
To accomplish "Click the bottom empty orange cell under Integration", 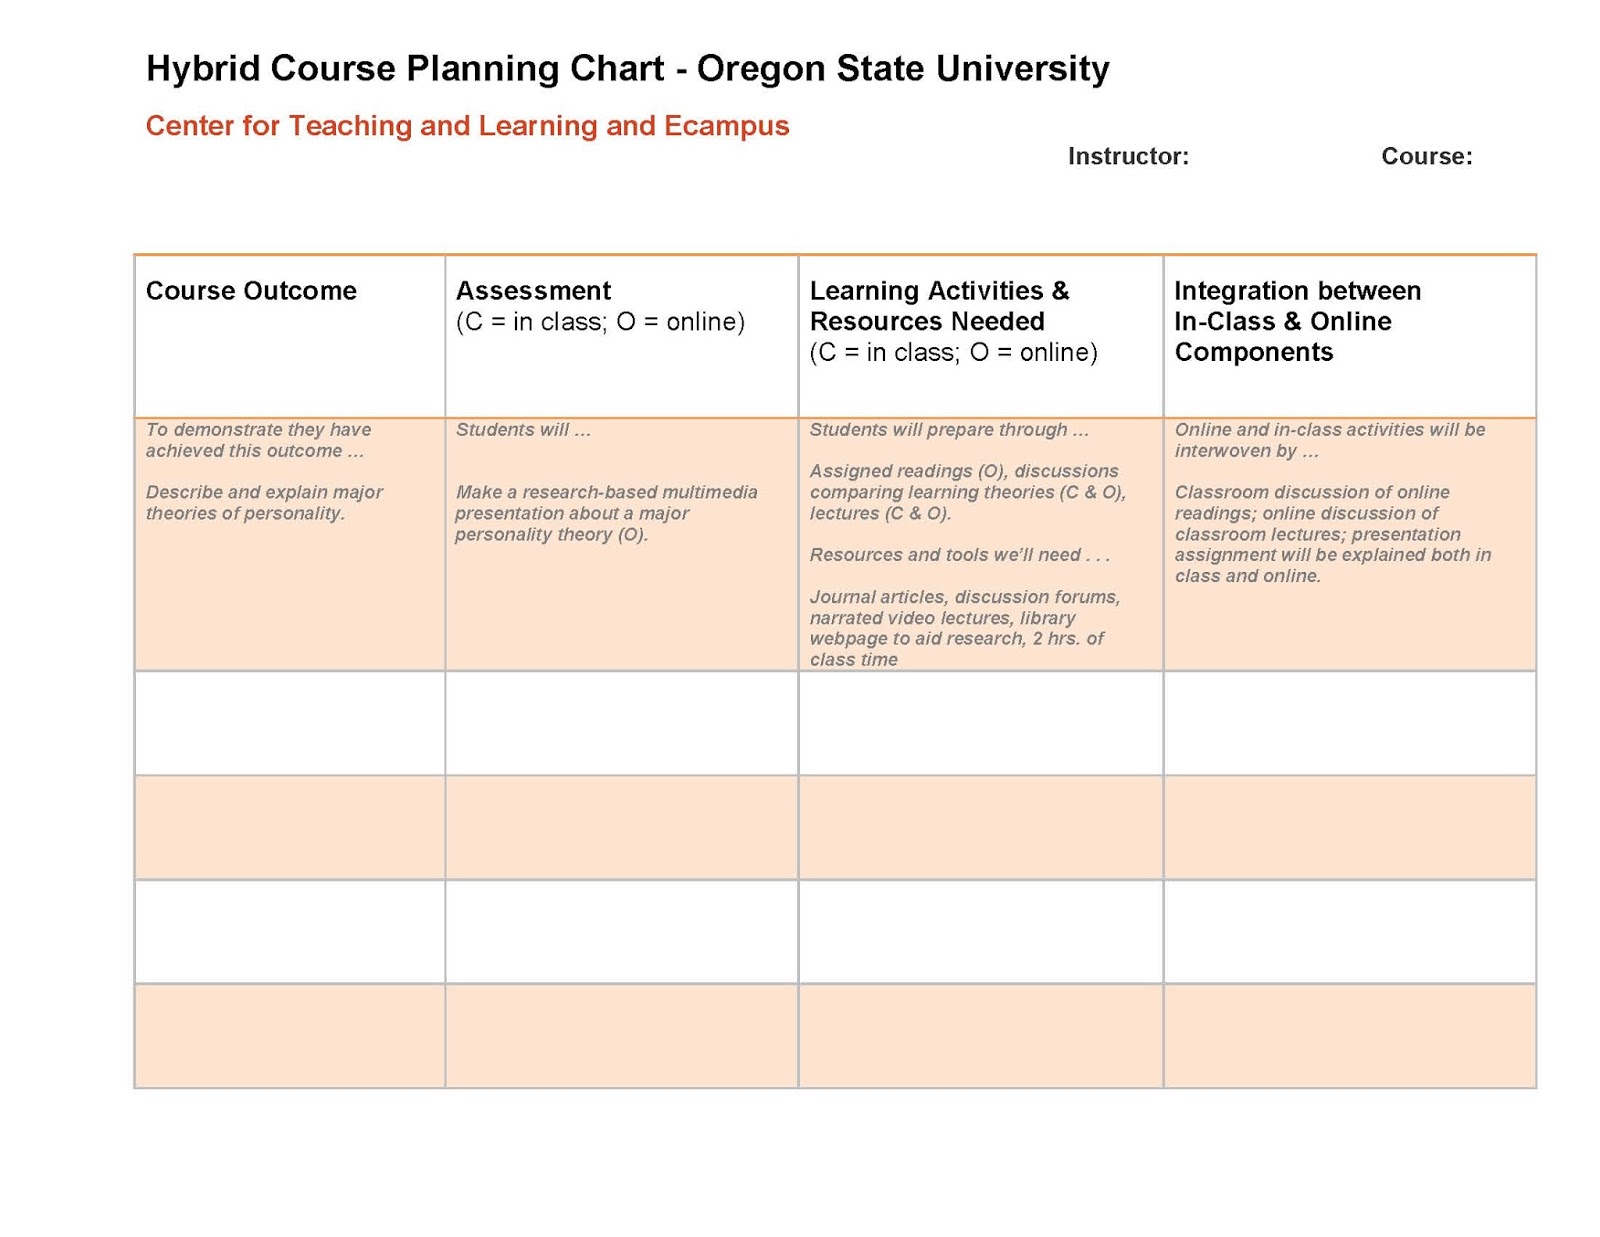I will [x=1349, y=1036].
